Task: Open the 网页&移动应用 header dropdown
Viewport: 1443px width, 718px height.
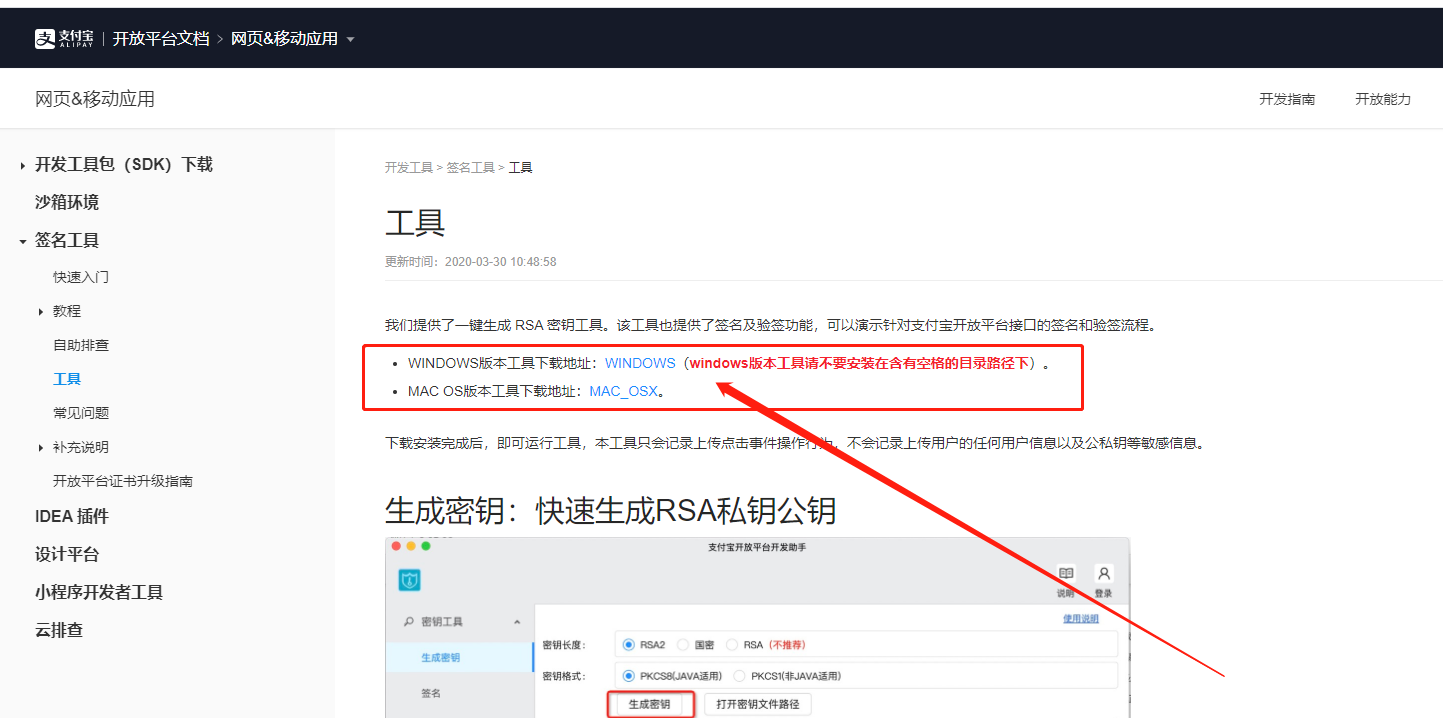Action: click(350, 40)
